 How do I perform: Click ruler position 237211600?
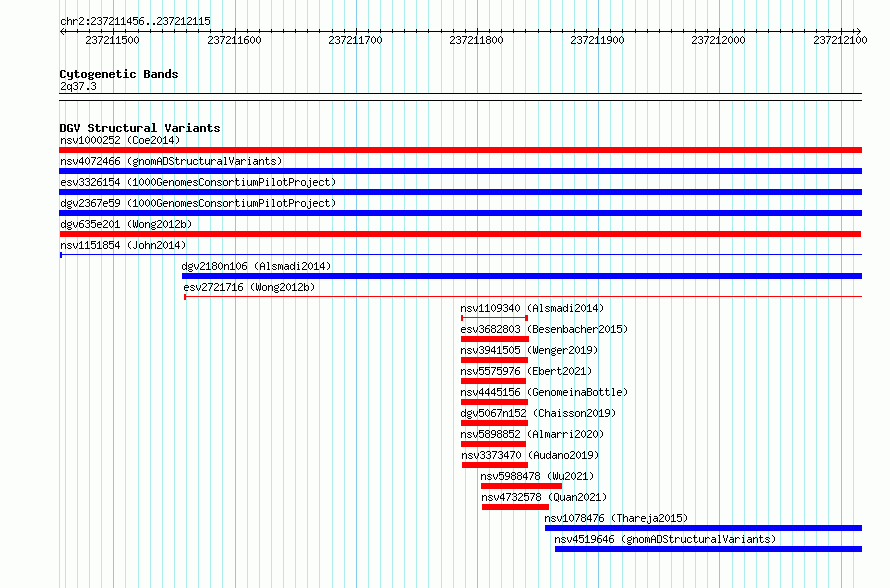tap(234, 40)
